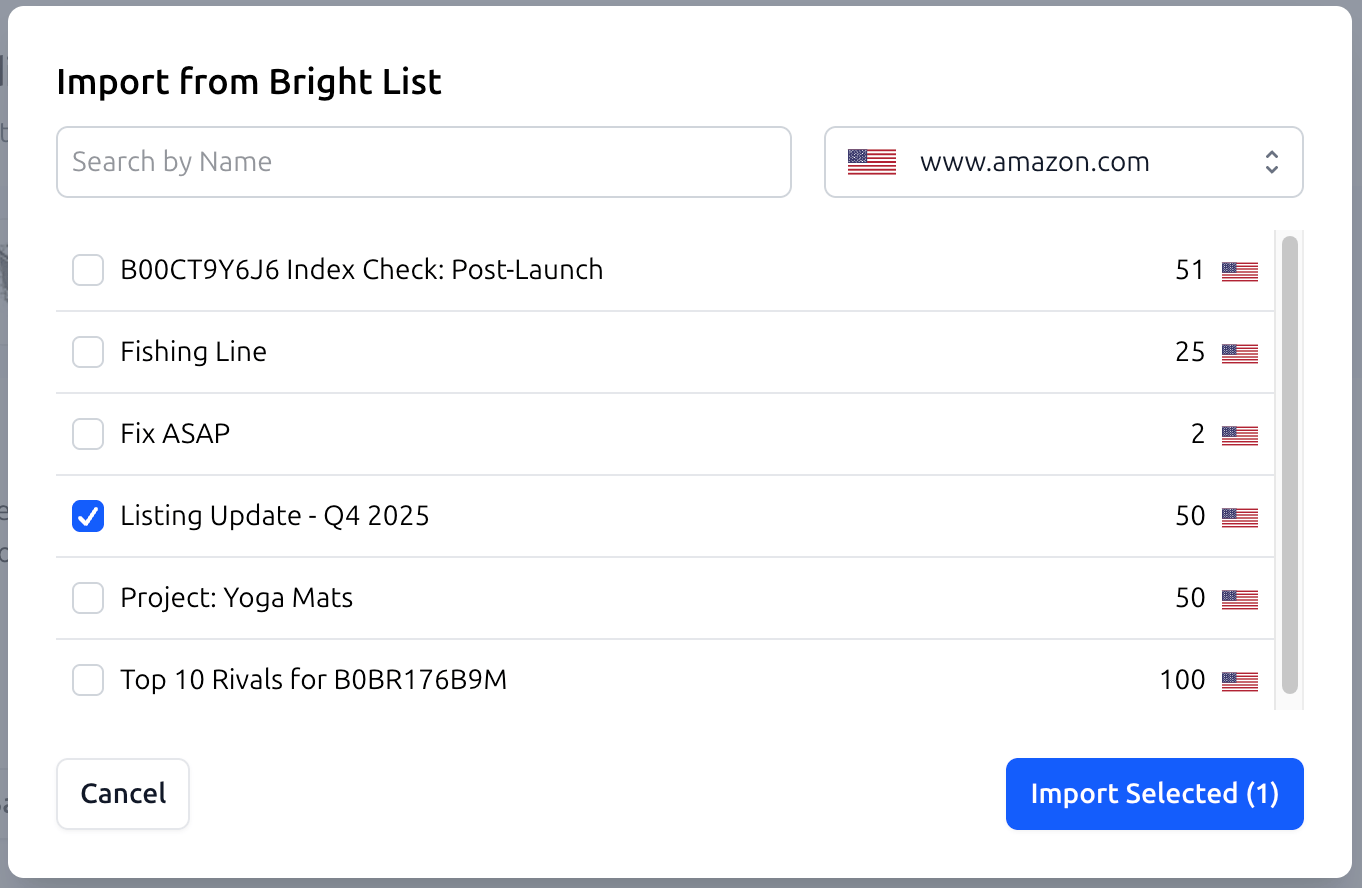Click the Project: Yoga Mats list name
1362x888 pixels.
tap(237, 598)
